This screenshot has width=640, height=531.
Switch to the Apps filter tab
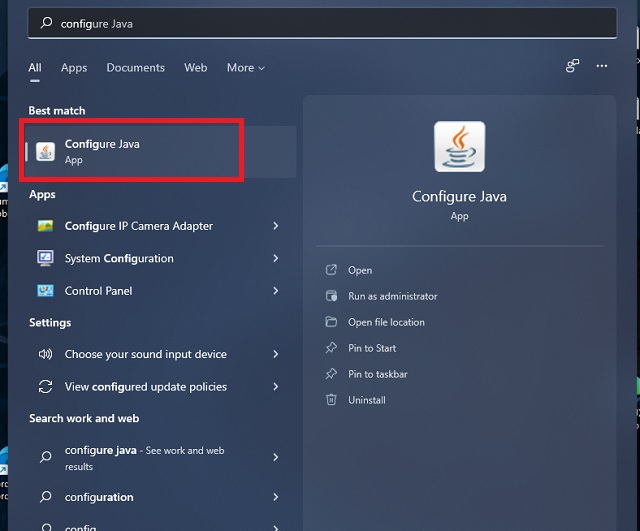74,68
